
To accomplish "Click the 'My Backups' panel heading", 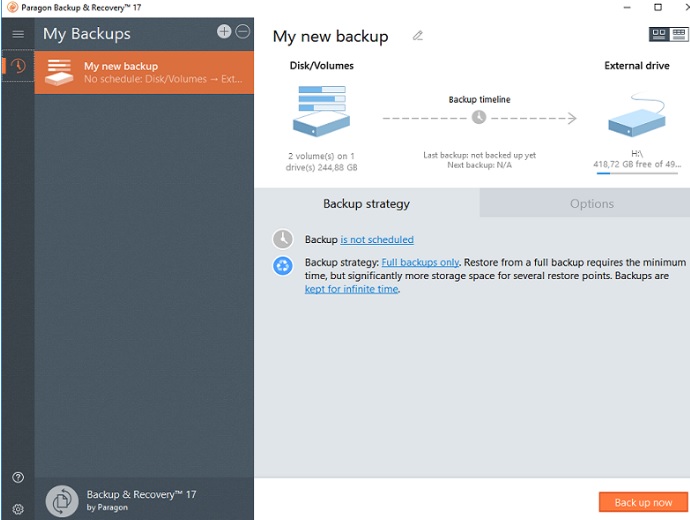I will pyautogui.click(x=87, y=34).
